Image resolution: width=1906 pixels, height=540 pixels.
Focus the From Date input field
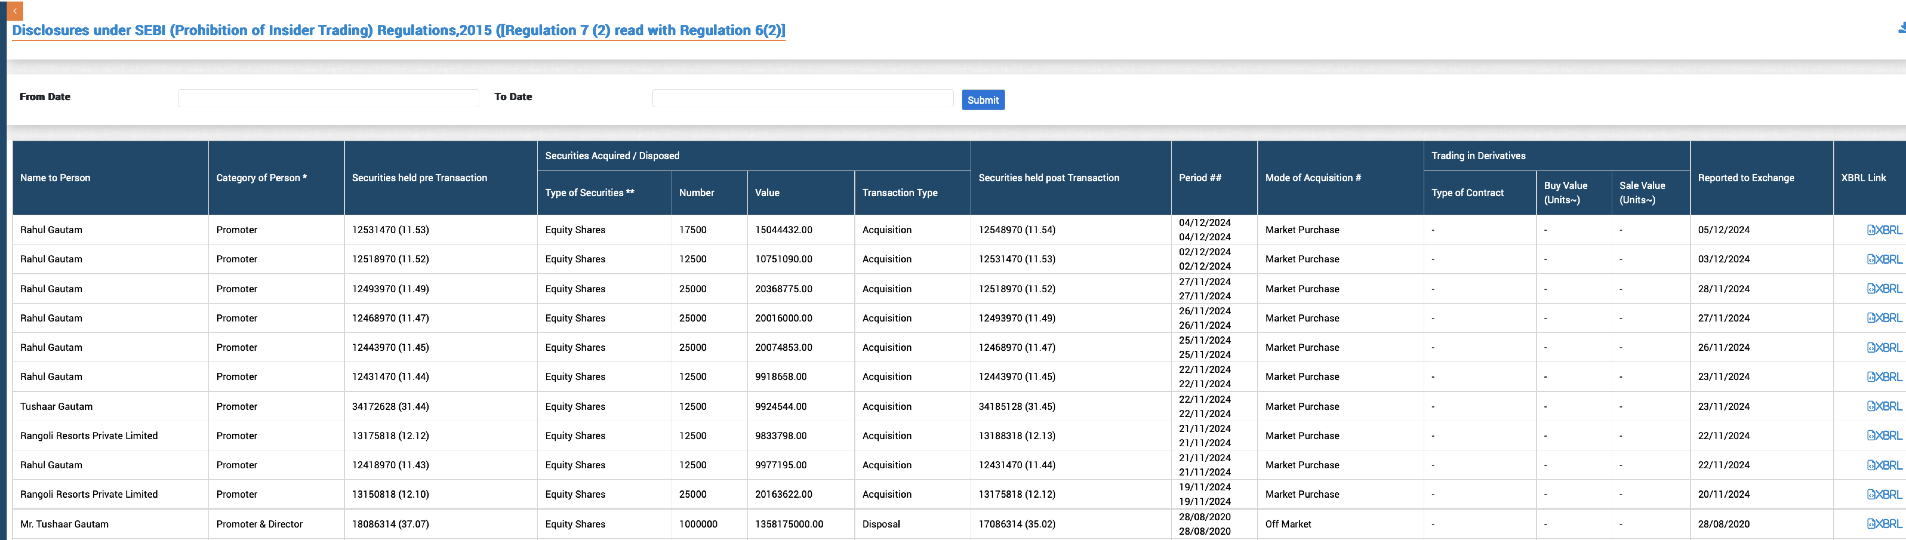tap(329, 98)
